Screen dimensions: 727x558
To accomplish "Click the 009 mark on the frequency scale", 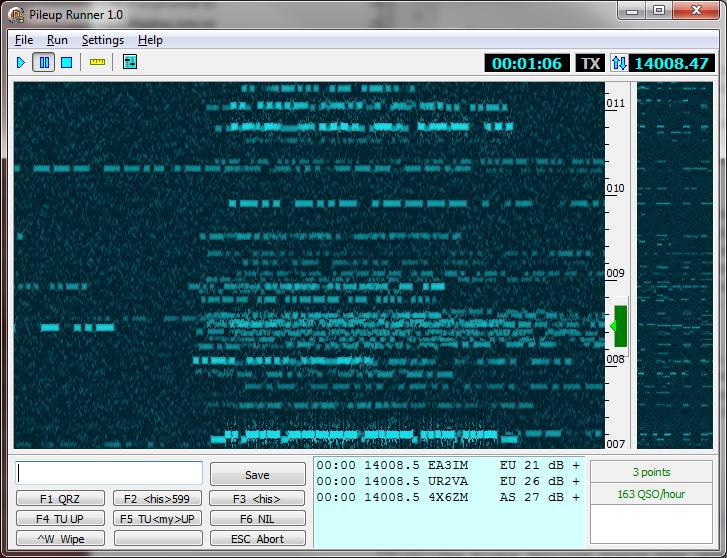I will (616, 273).
